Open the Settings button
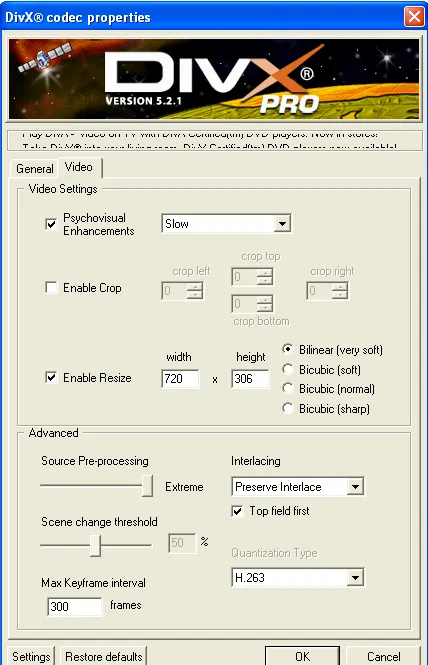428x665 pixels. (31, 656)
